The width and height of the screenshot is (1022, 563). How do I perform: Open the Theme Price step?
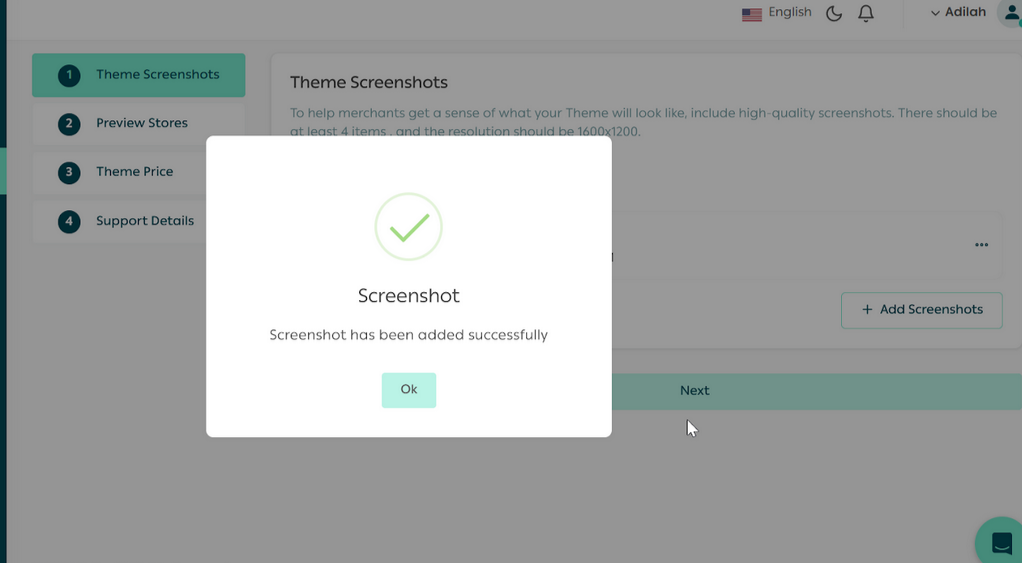[x=135, y=172]
